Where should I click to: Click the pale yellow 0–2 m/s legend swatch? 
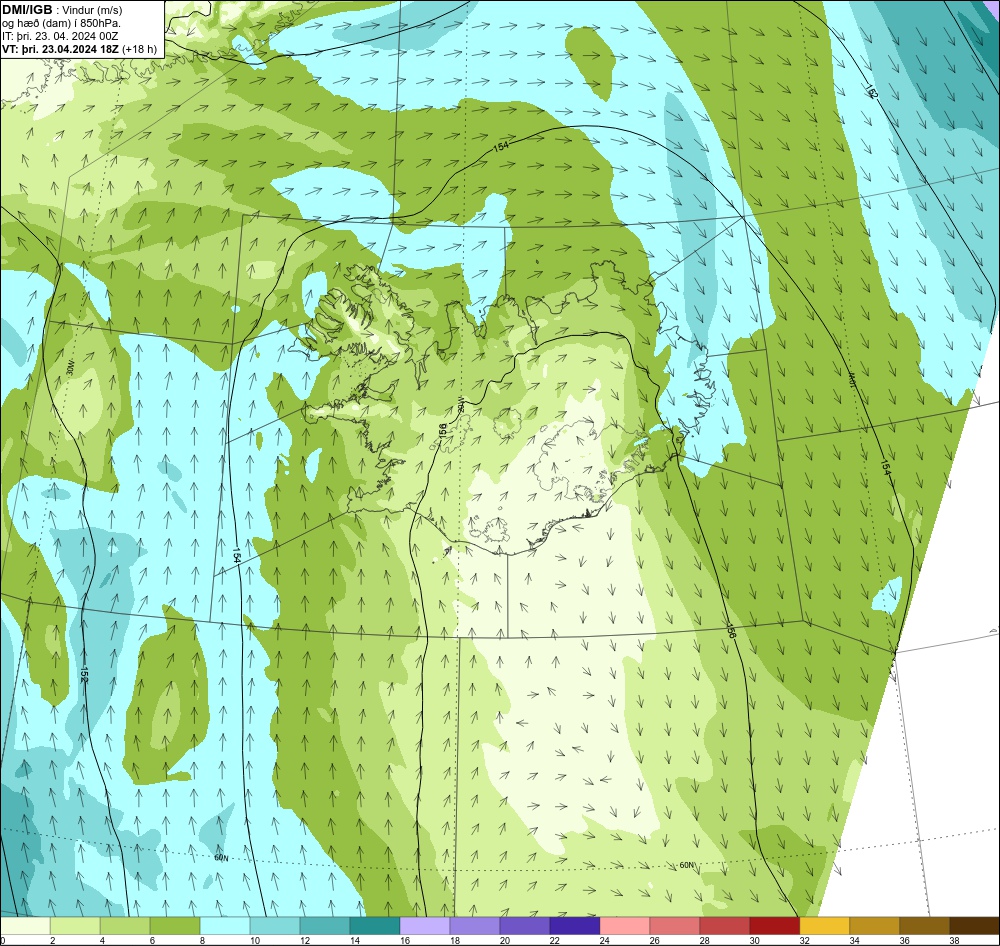coord(25,926)
